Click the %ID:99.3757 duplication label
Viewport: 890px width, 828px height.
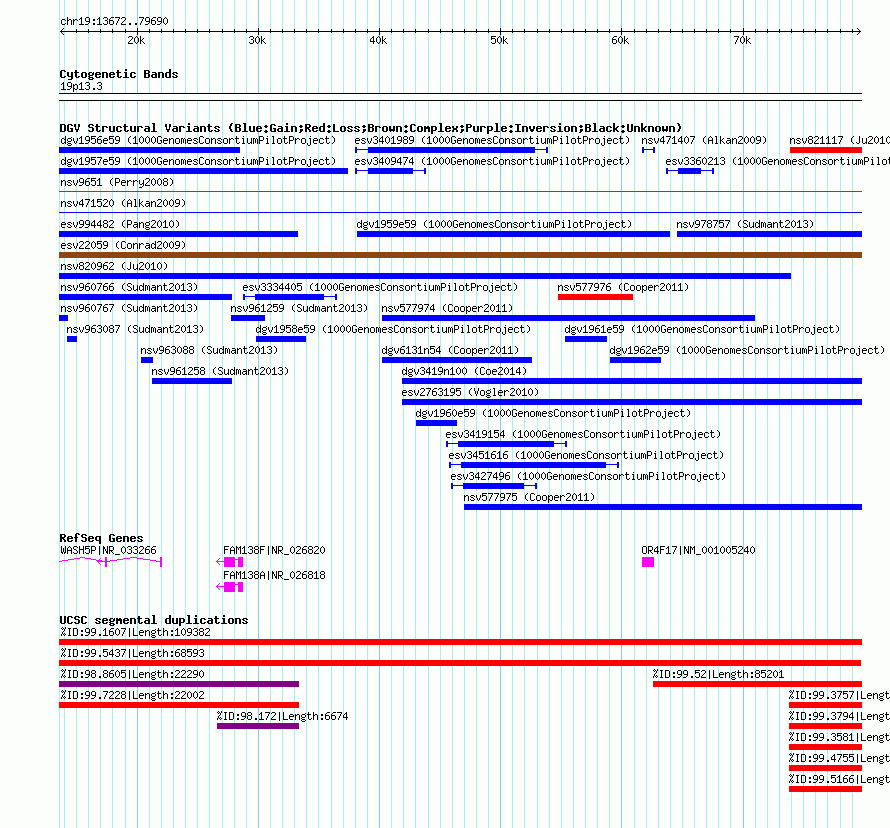click(x=839, y=695)
